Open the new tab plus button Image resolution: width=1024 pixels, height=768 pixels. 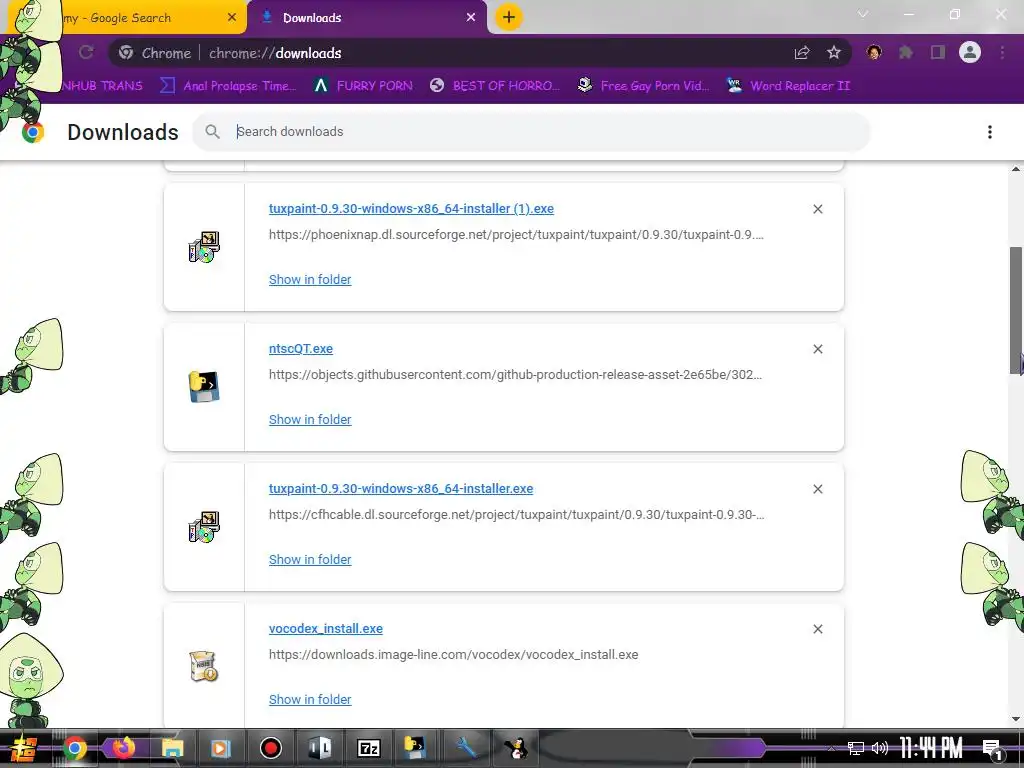tap(509, 17)
